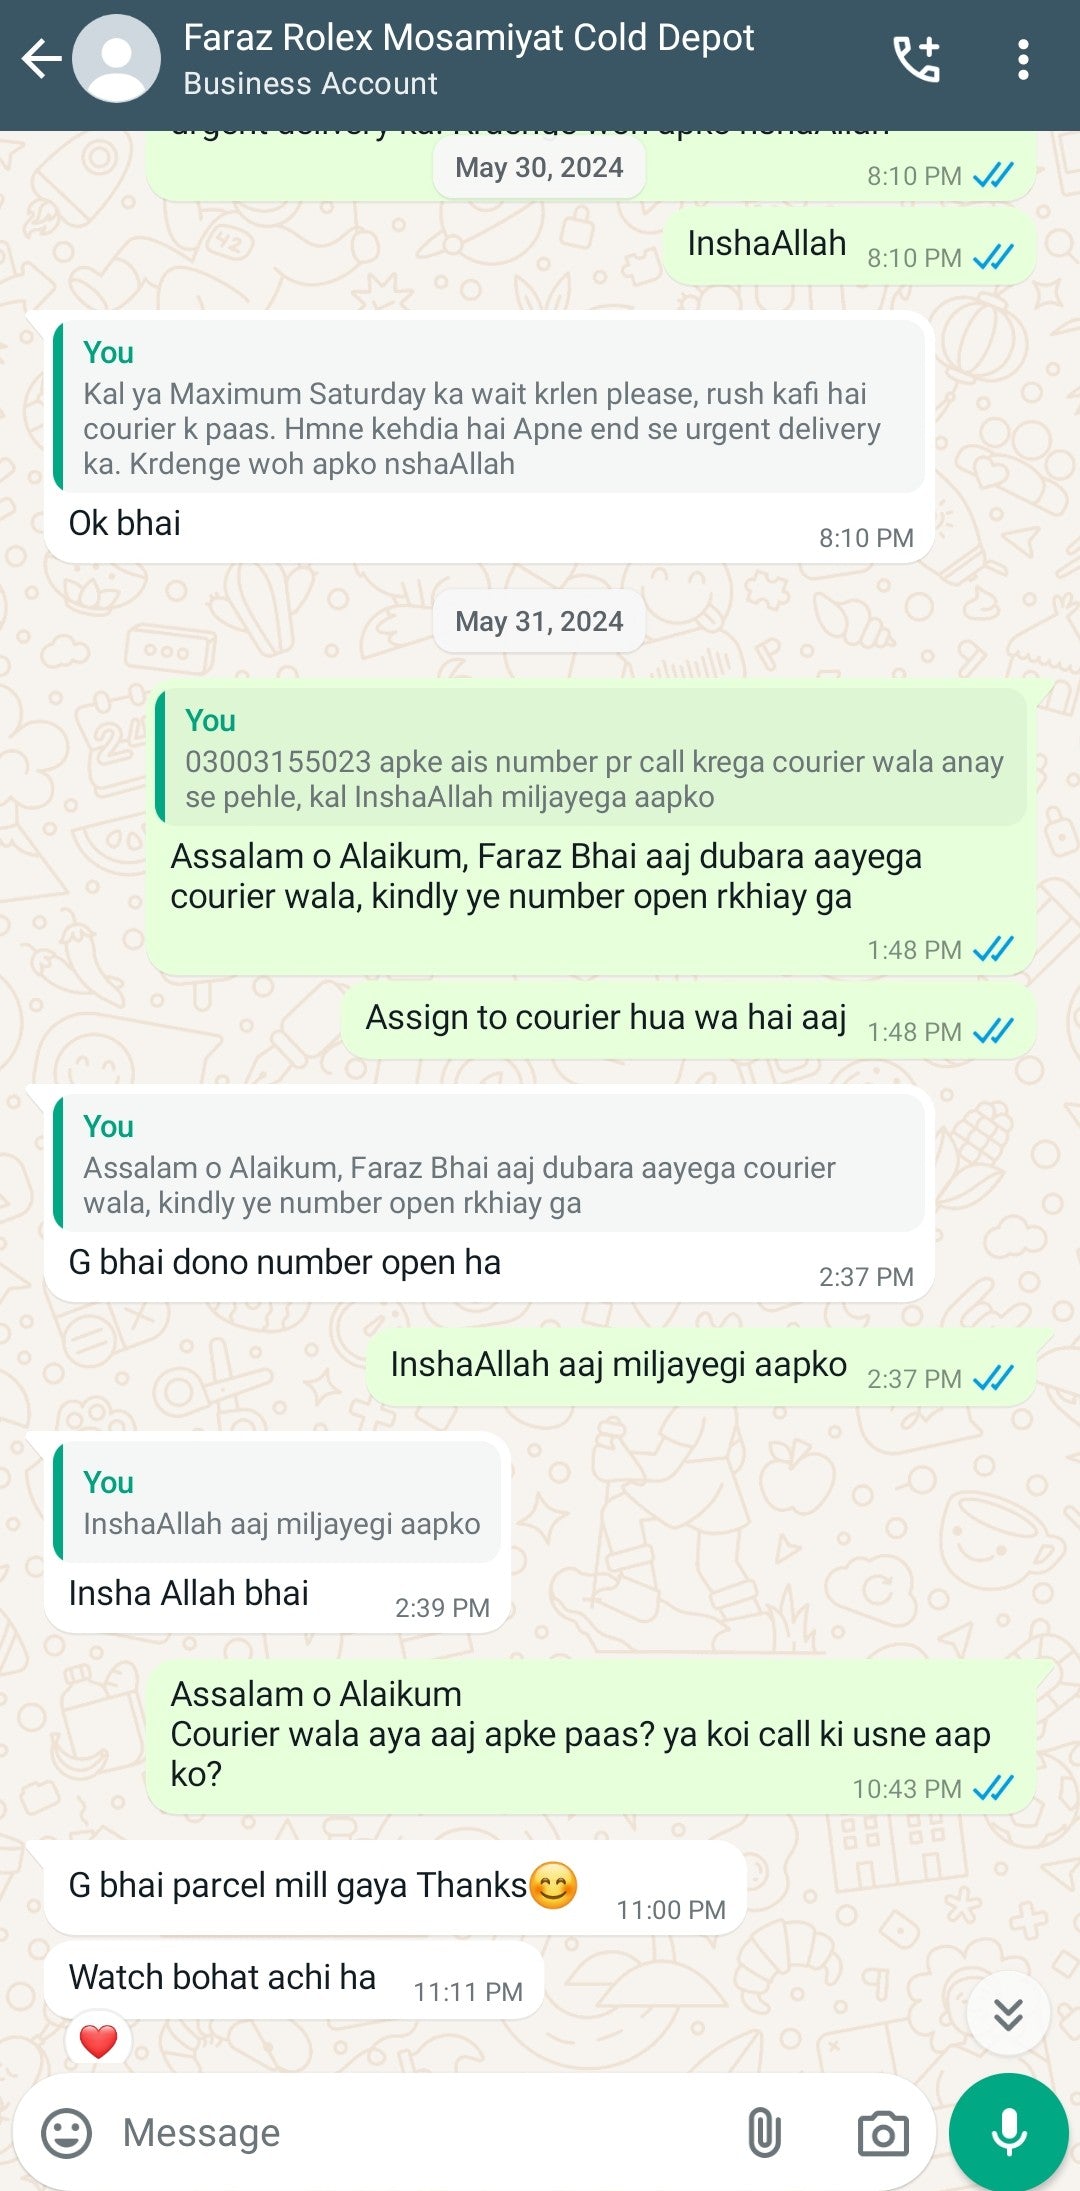Open the three-dot overflow menu
Viewport: 1080px width, 2191px height.
(1022, 60)
